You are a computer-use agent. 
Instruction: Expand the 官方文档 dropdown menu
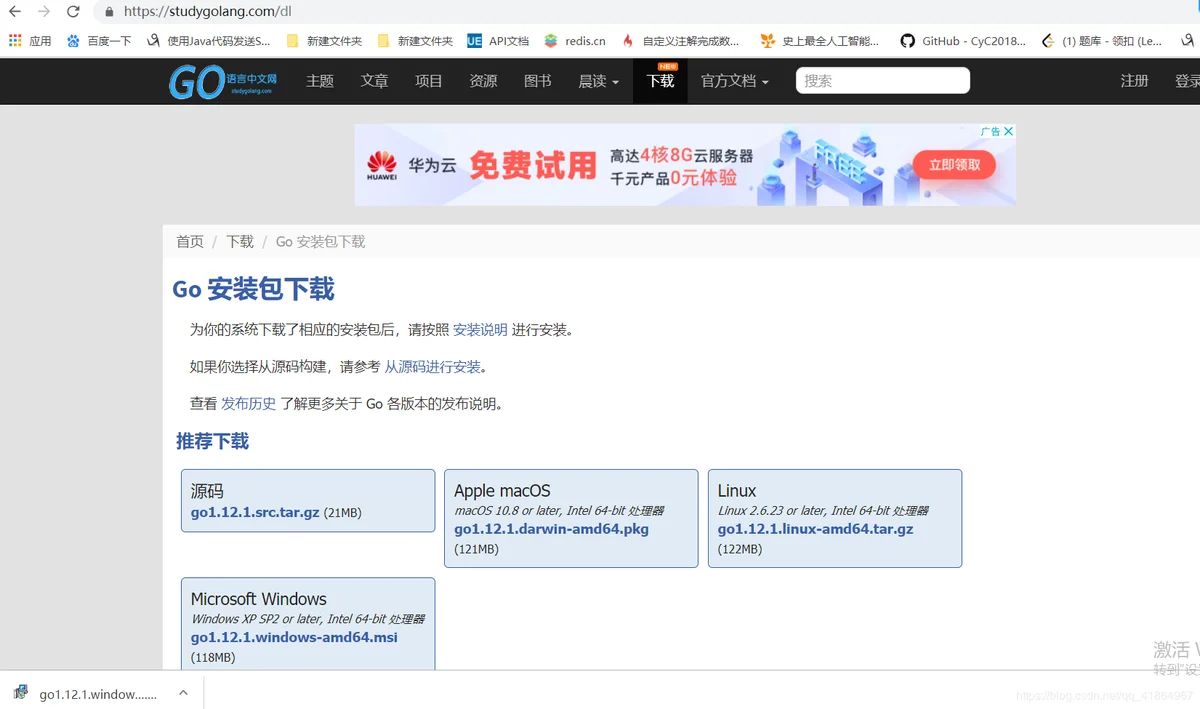click(734, 81)
